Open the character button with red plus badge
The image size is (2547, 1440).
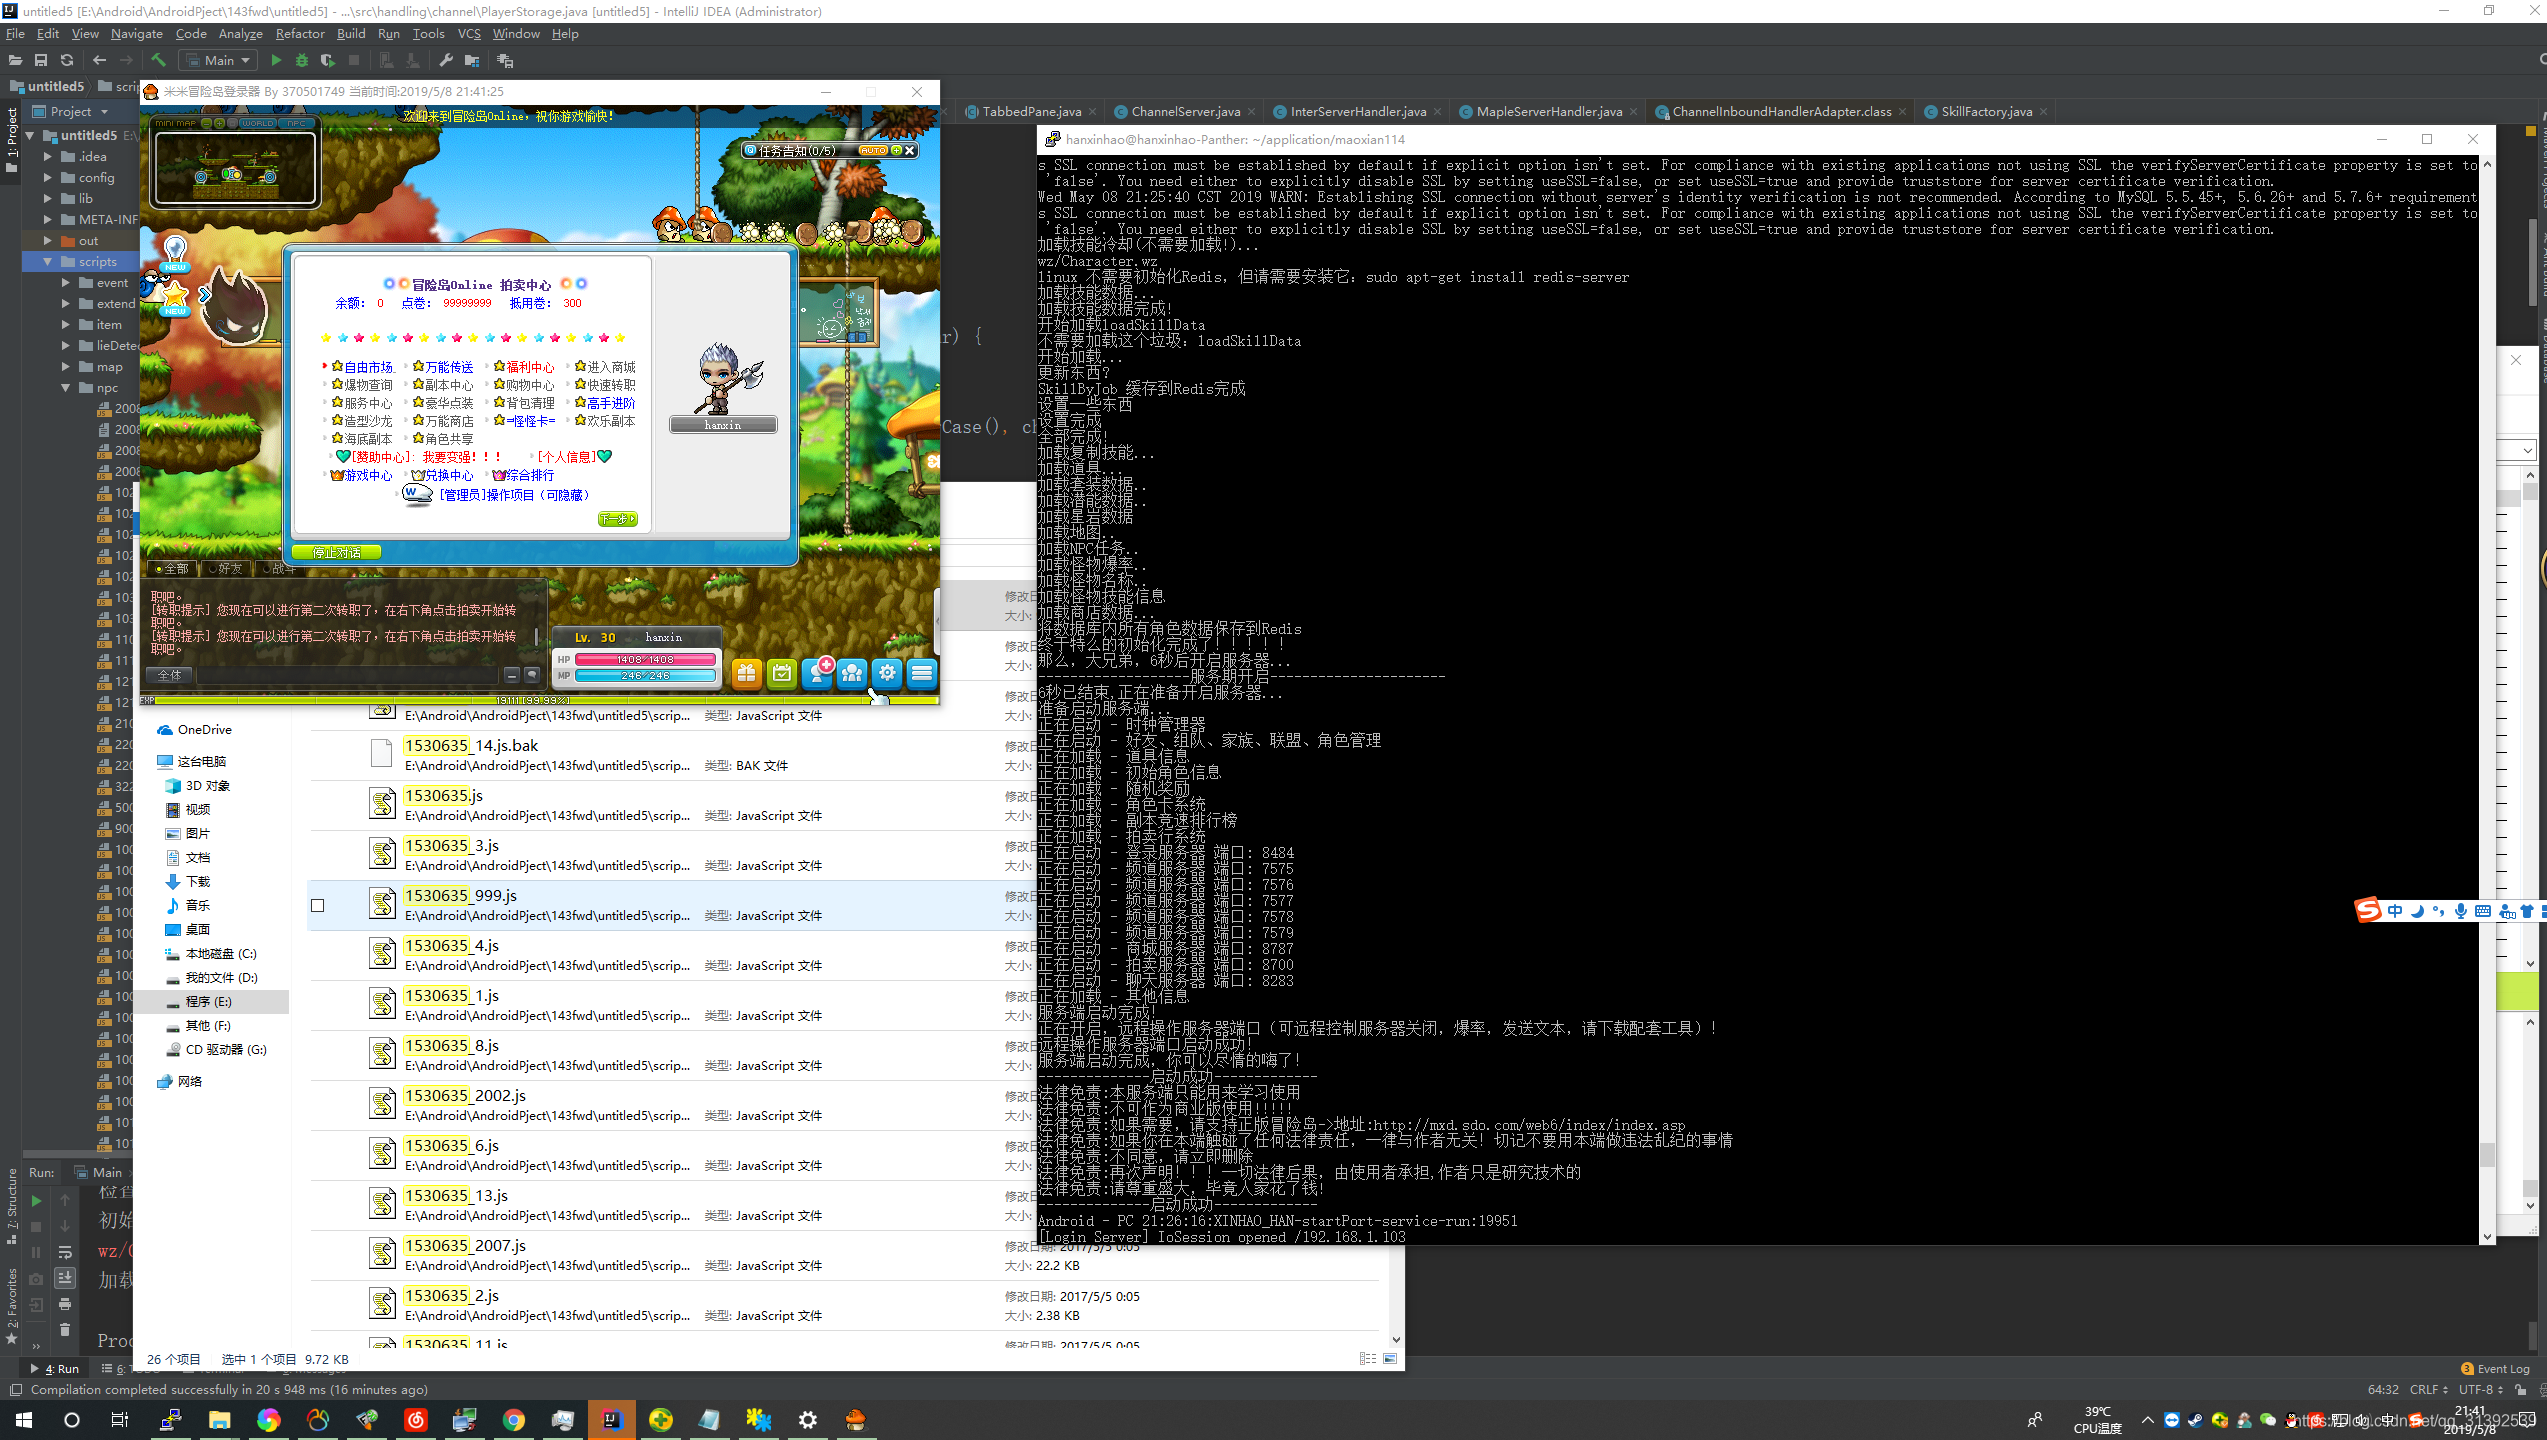click(818, 672)
